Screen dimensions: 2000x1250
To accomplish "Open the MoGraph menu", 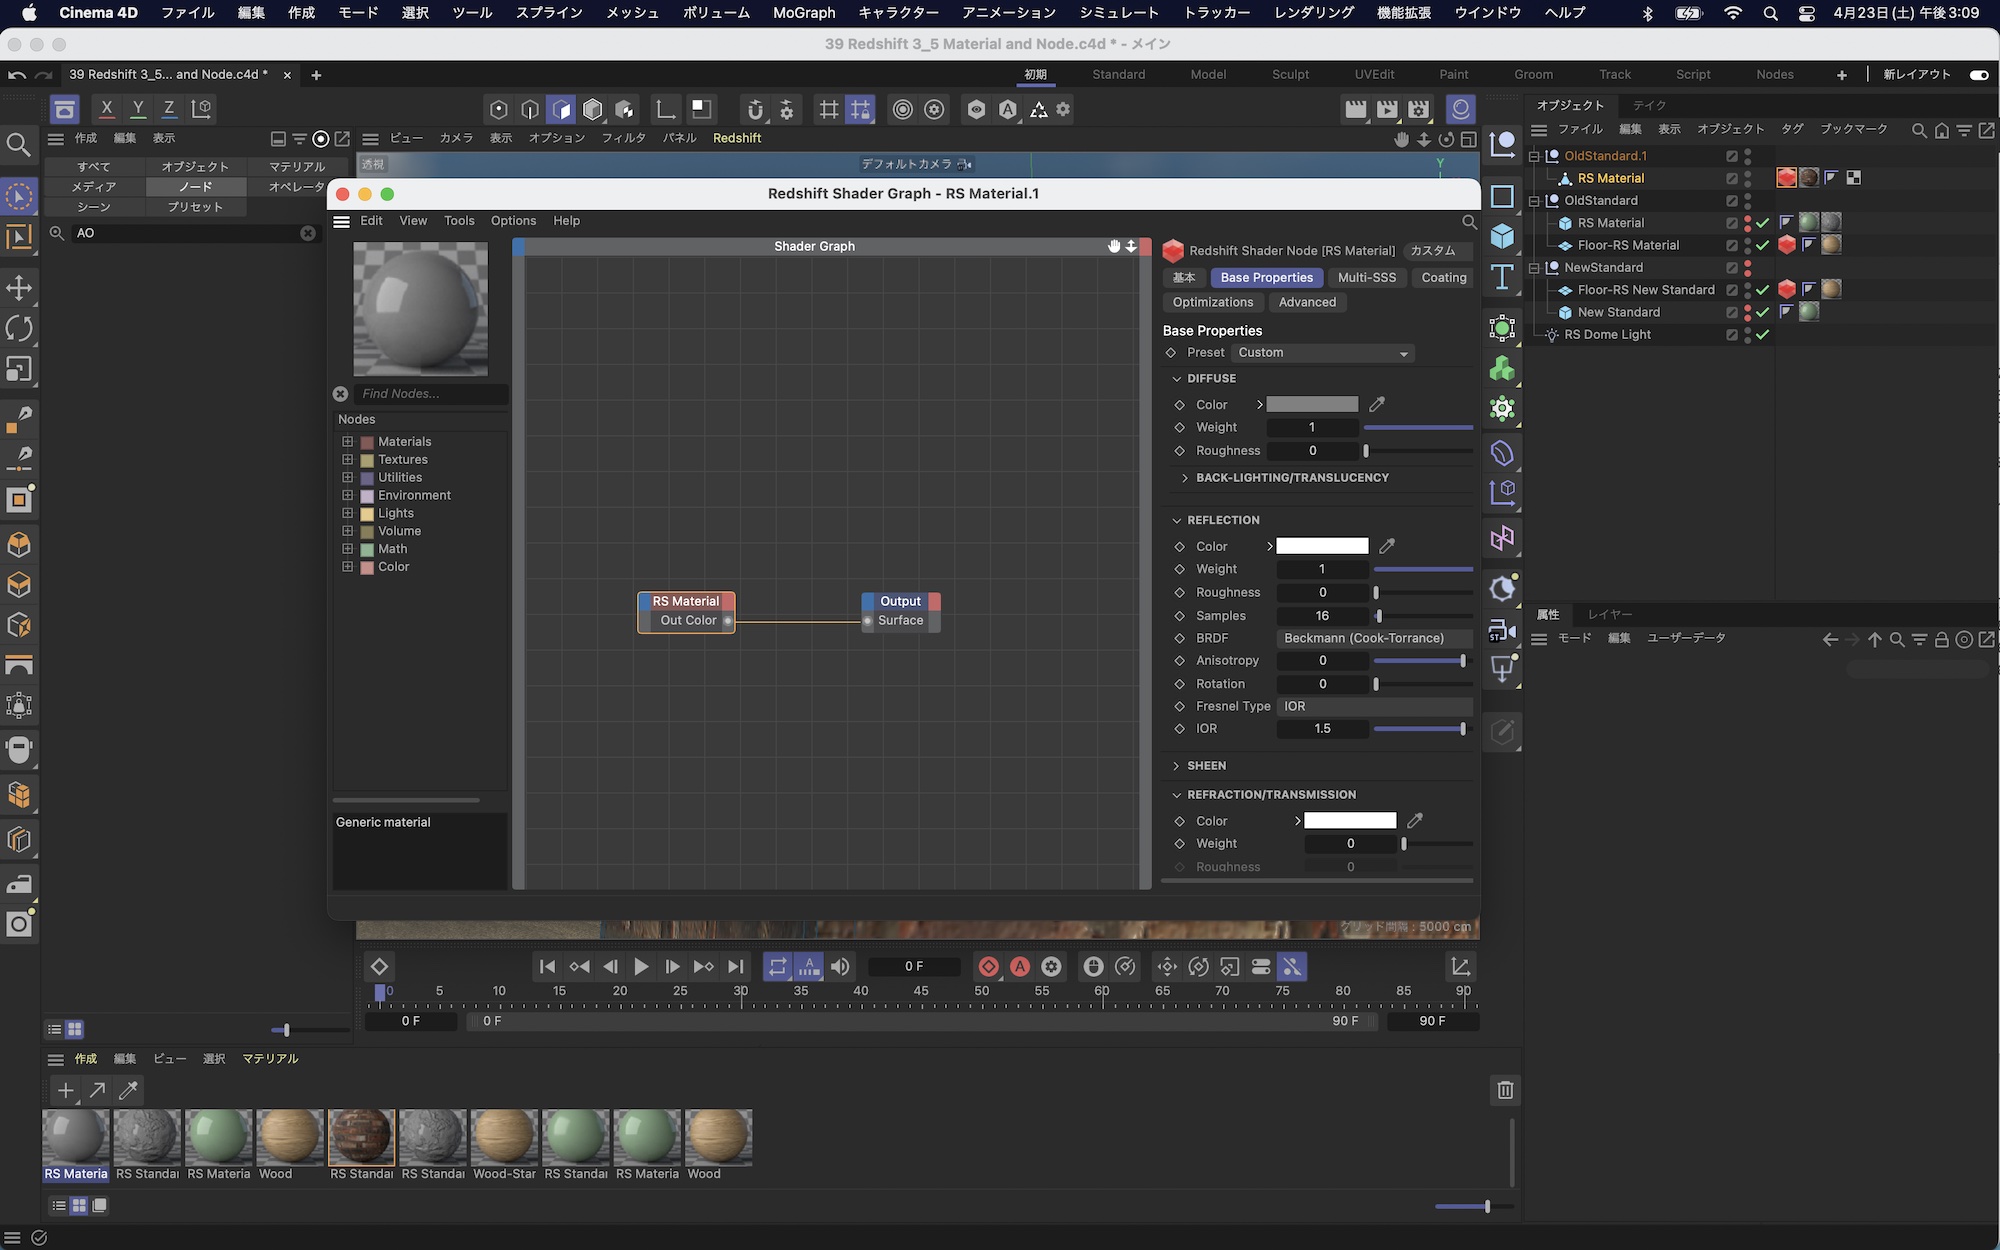I will click(803, 13).
